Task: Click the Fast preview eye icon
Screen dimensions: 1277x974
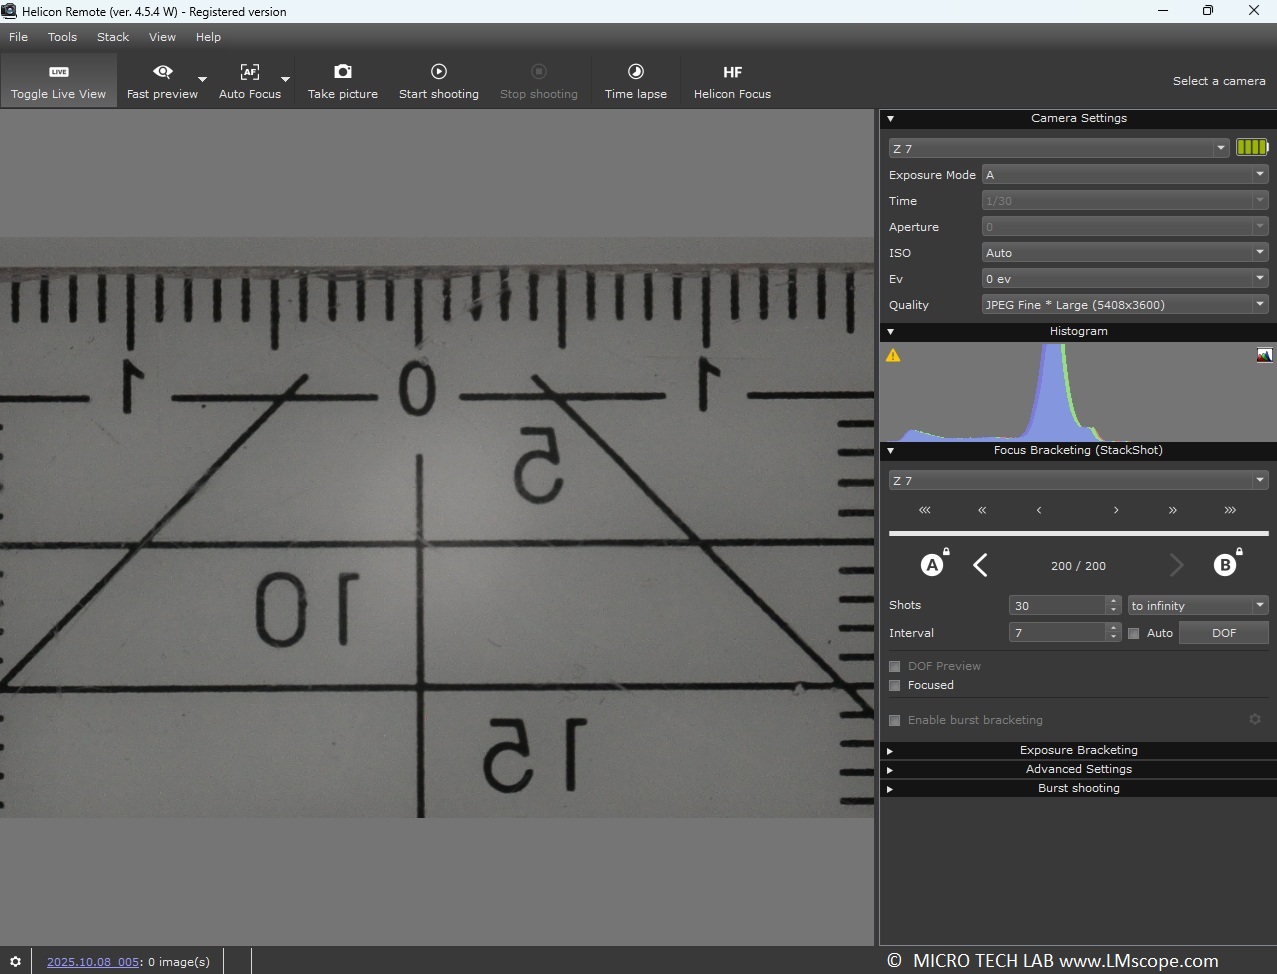Action: point(162,72)
